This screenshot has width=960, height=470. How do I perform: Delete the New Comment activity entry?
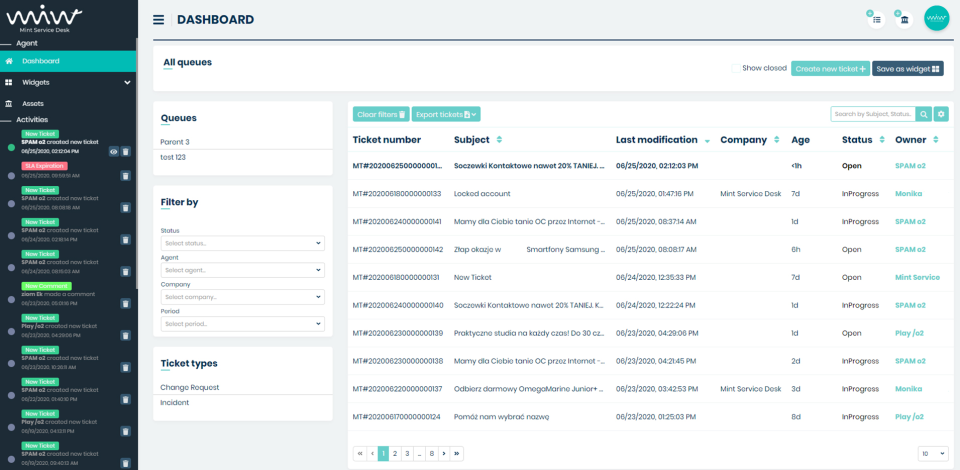(126, 303)
